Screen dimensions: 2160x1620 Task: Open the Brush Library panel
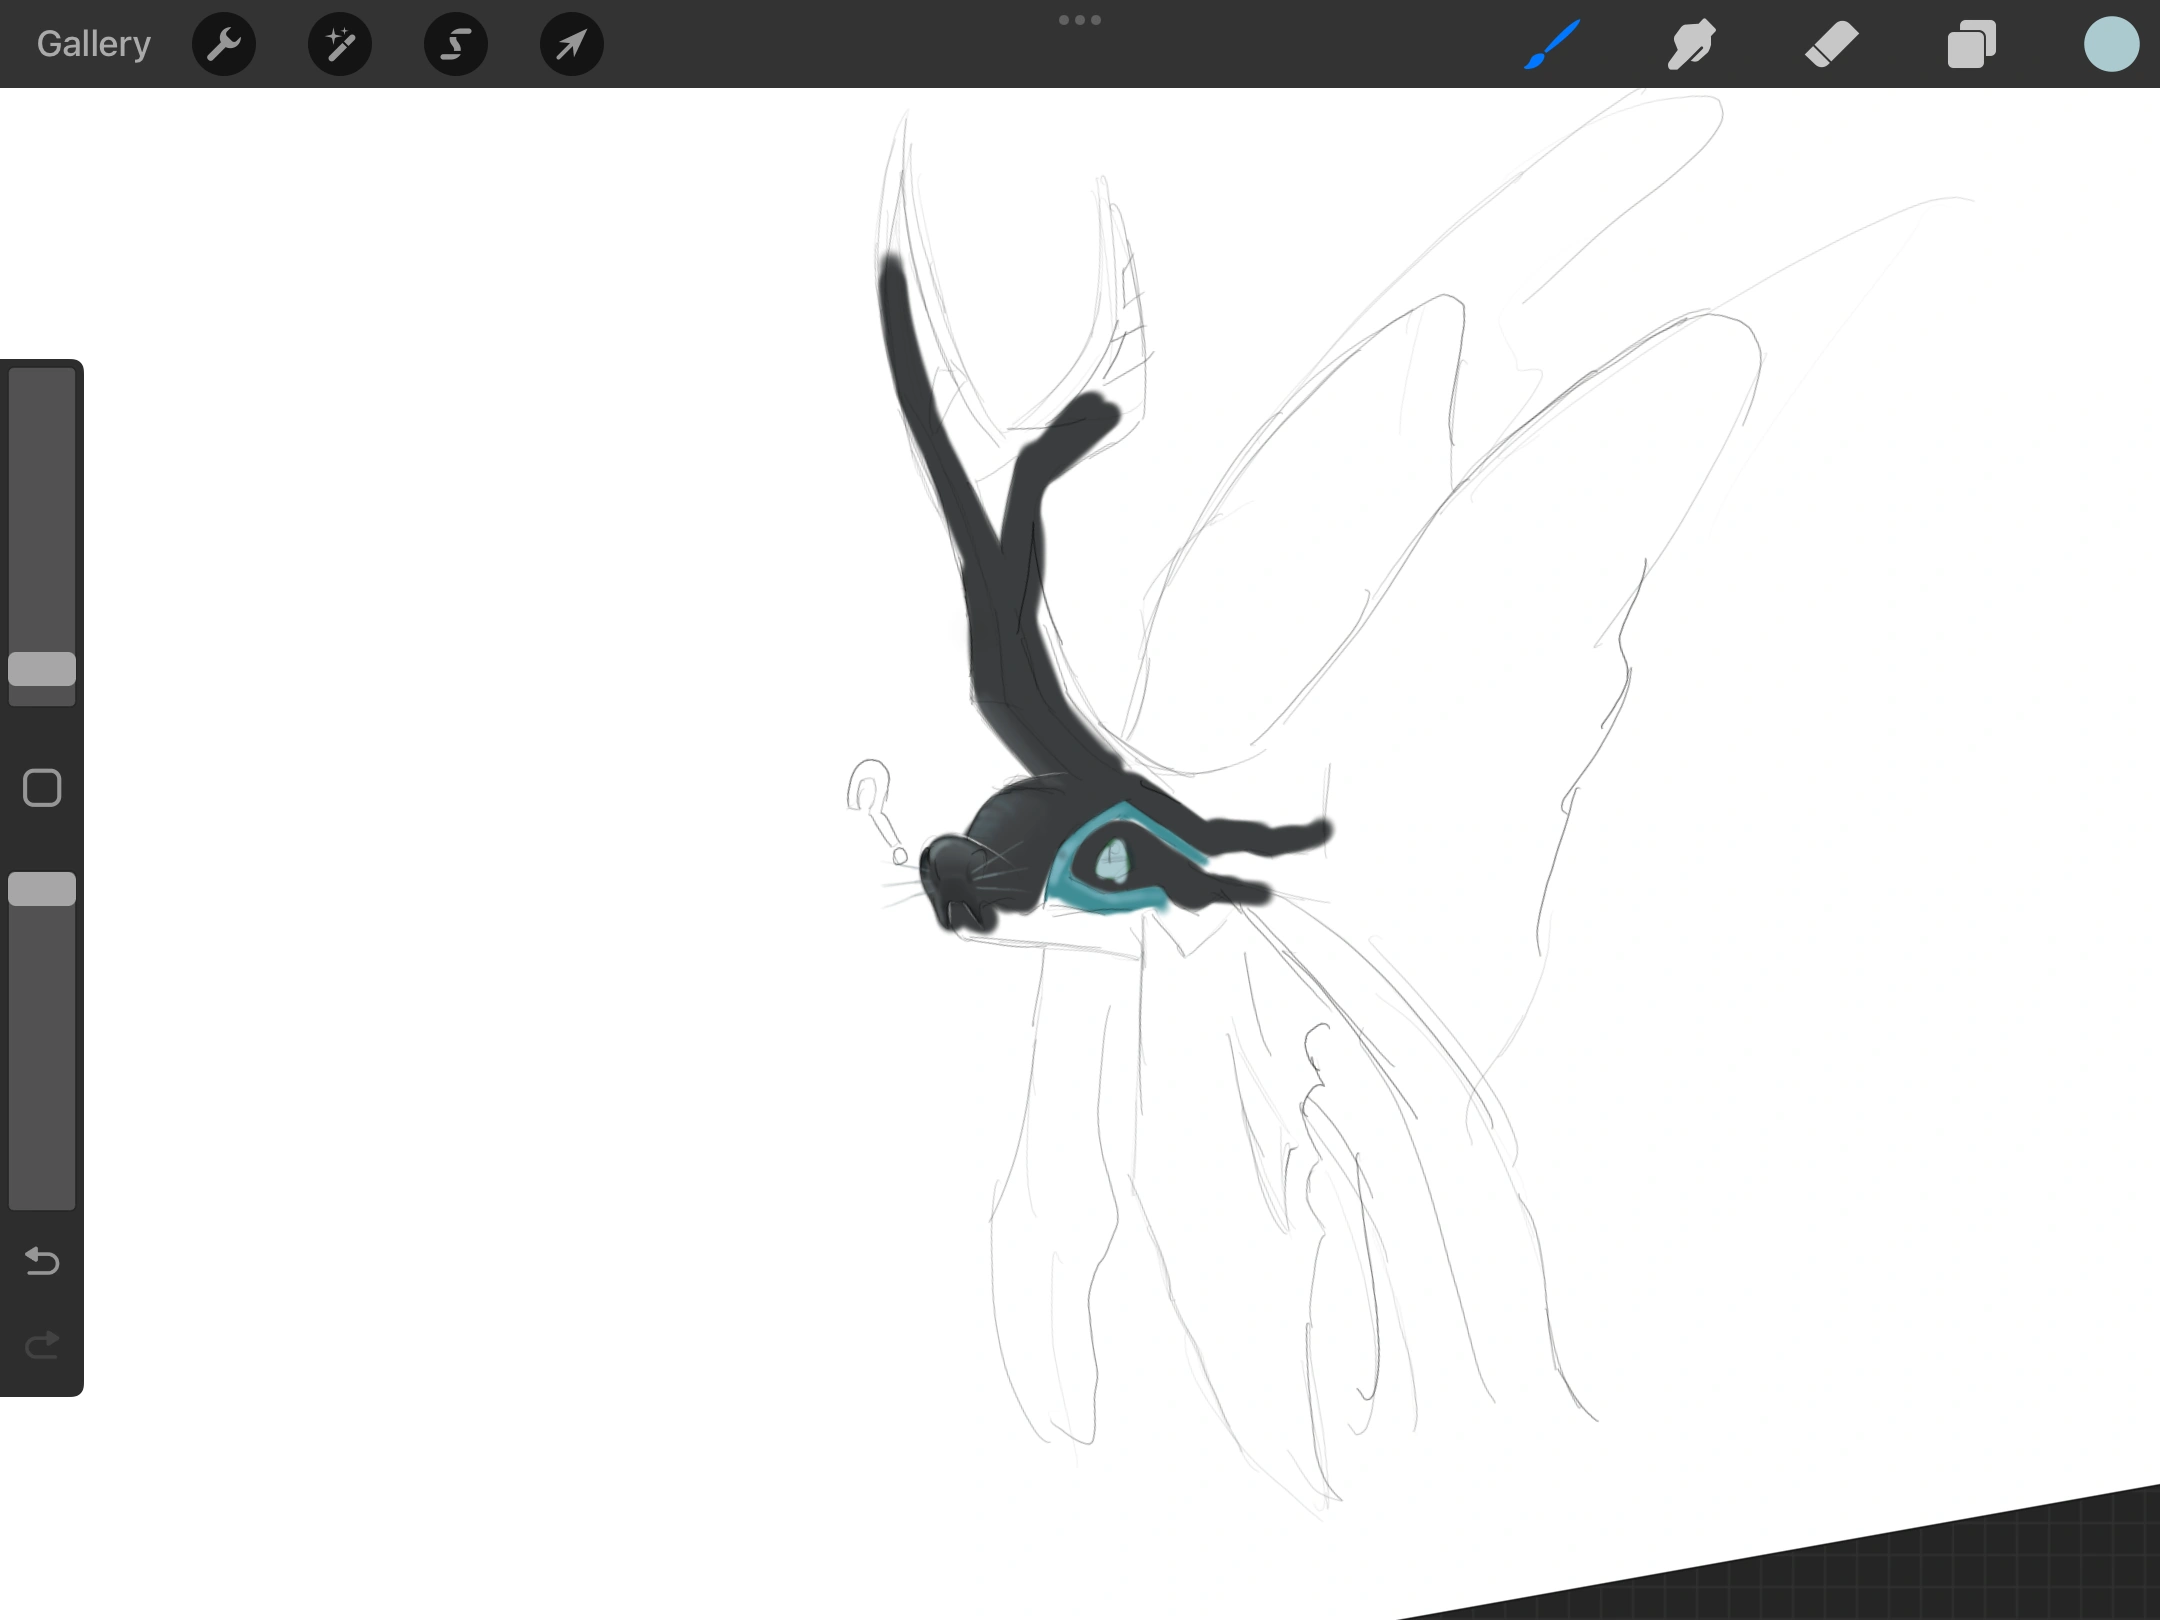[1551, 43]
